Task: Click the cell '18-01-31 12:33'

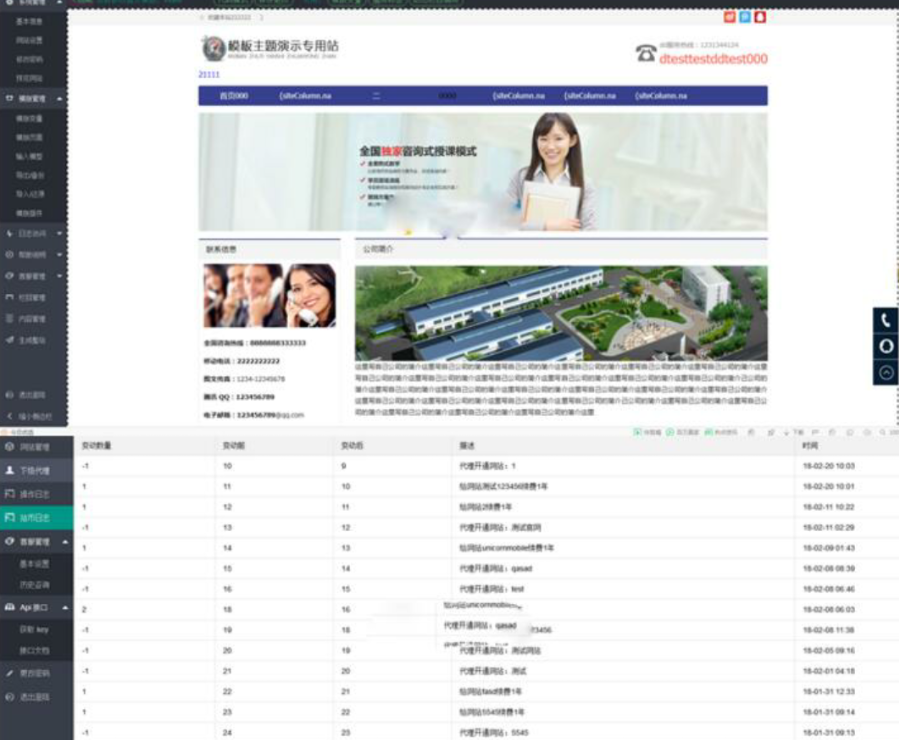Action: 828,691
